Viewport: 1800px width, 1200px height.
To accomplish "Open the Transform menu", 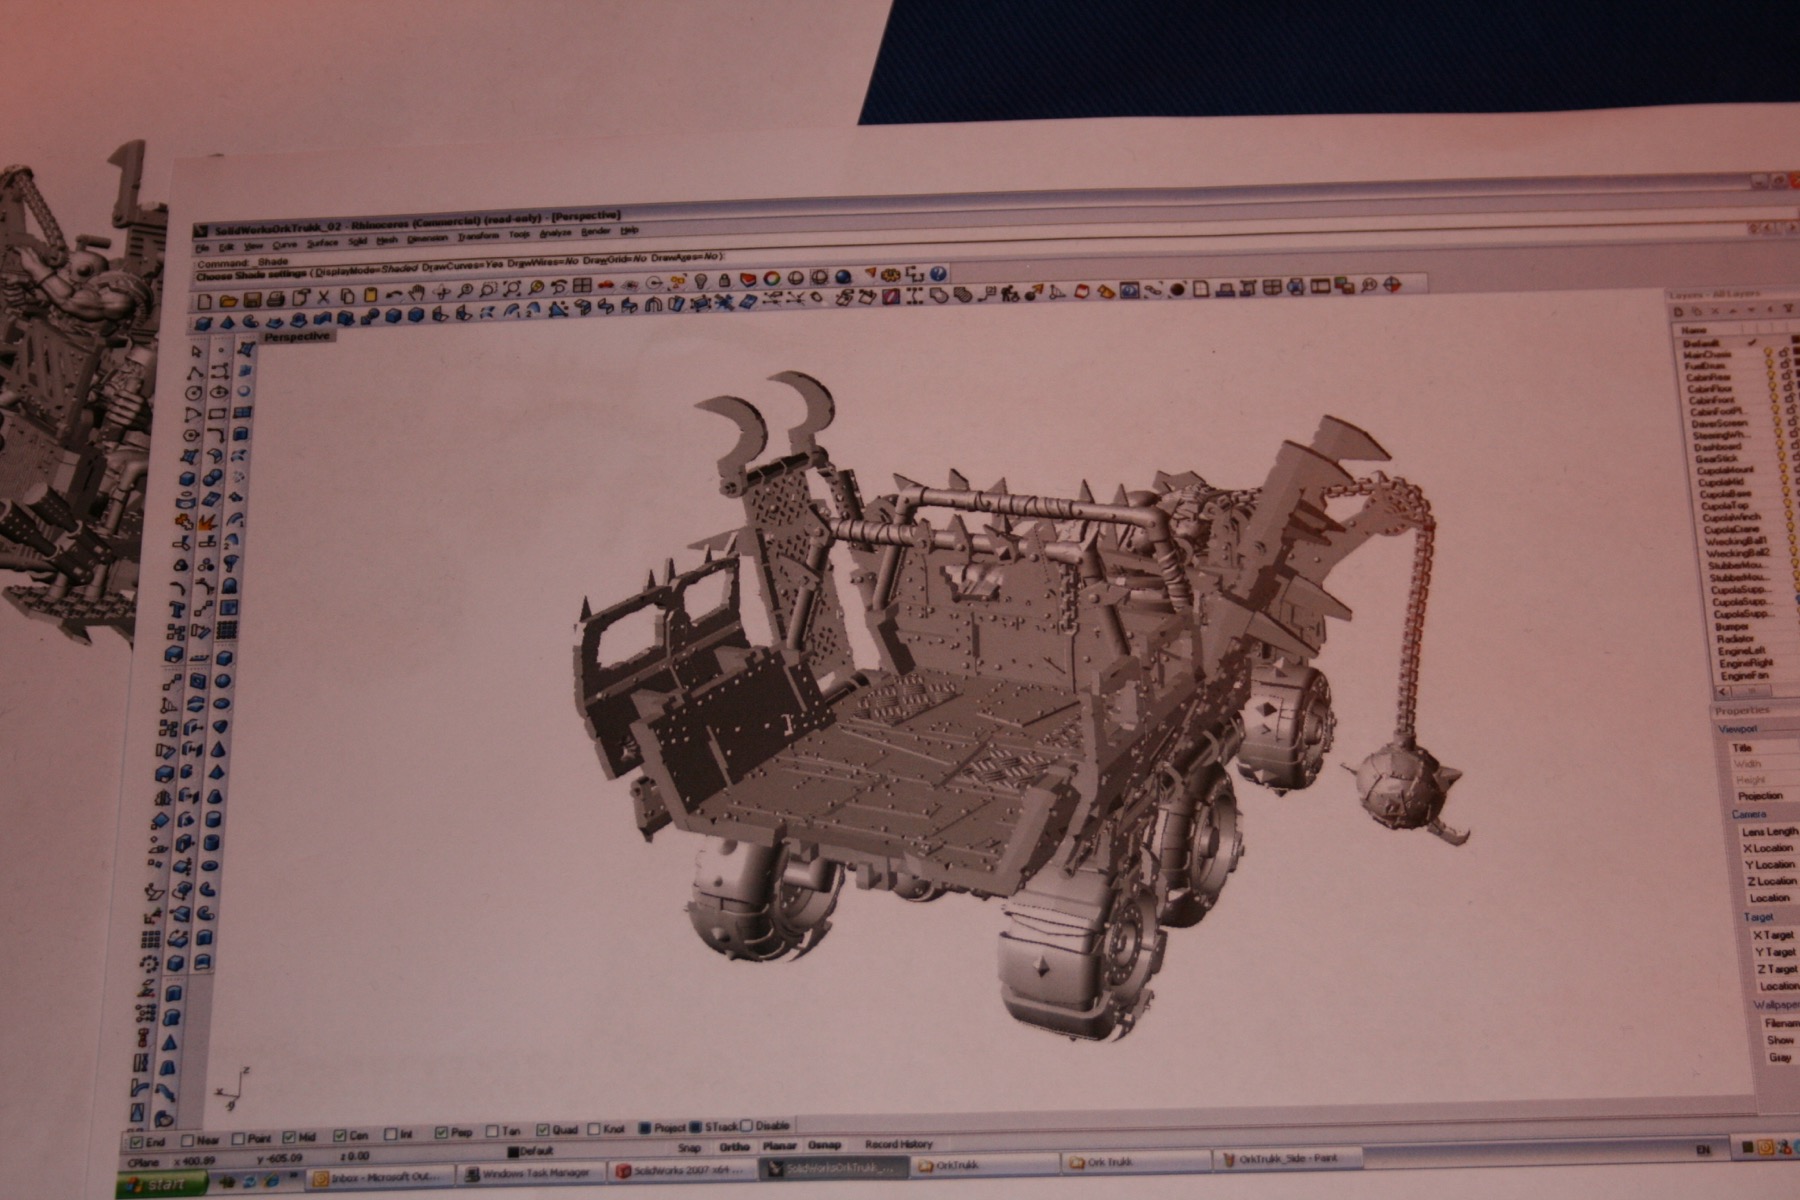I will (478, 237).
